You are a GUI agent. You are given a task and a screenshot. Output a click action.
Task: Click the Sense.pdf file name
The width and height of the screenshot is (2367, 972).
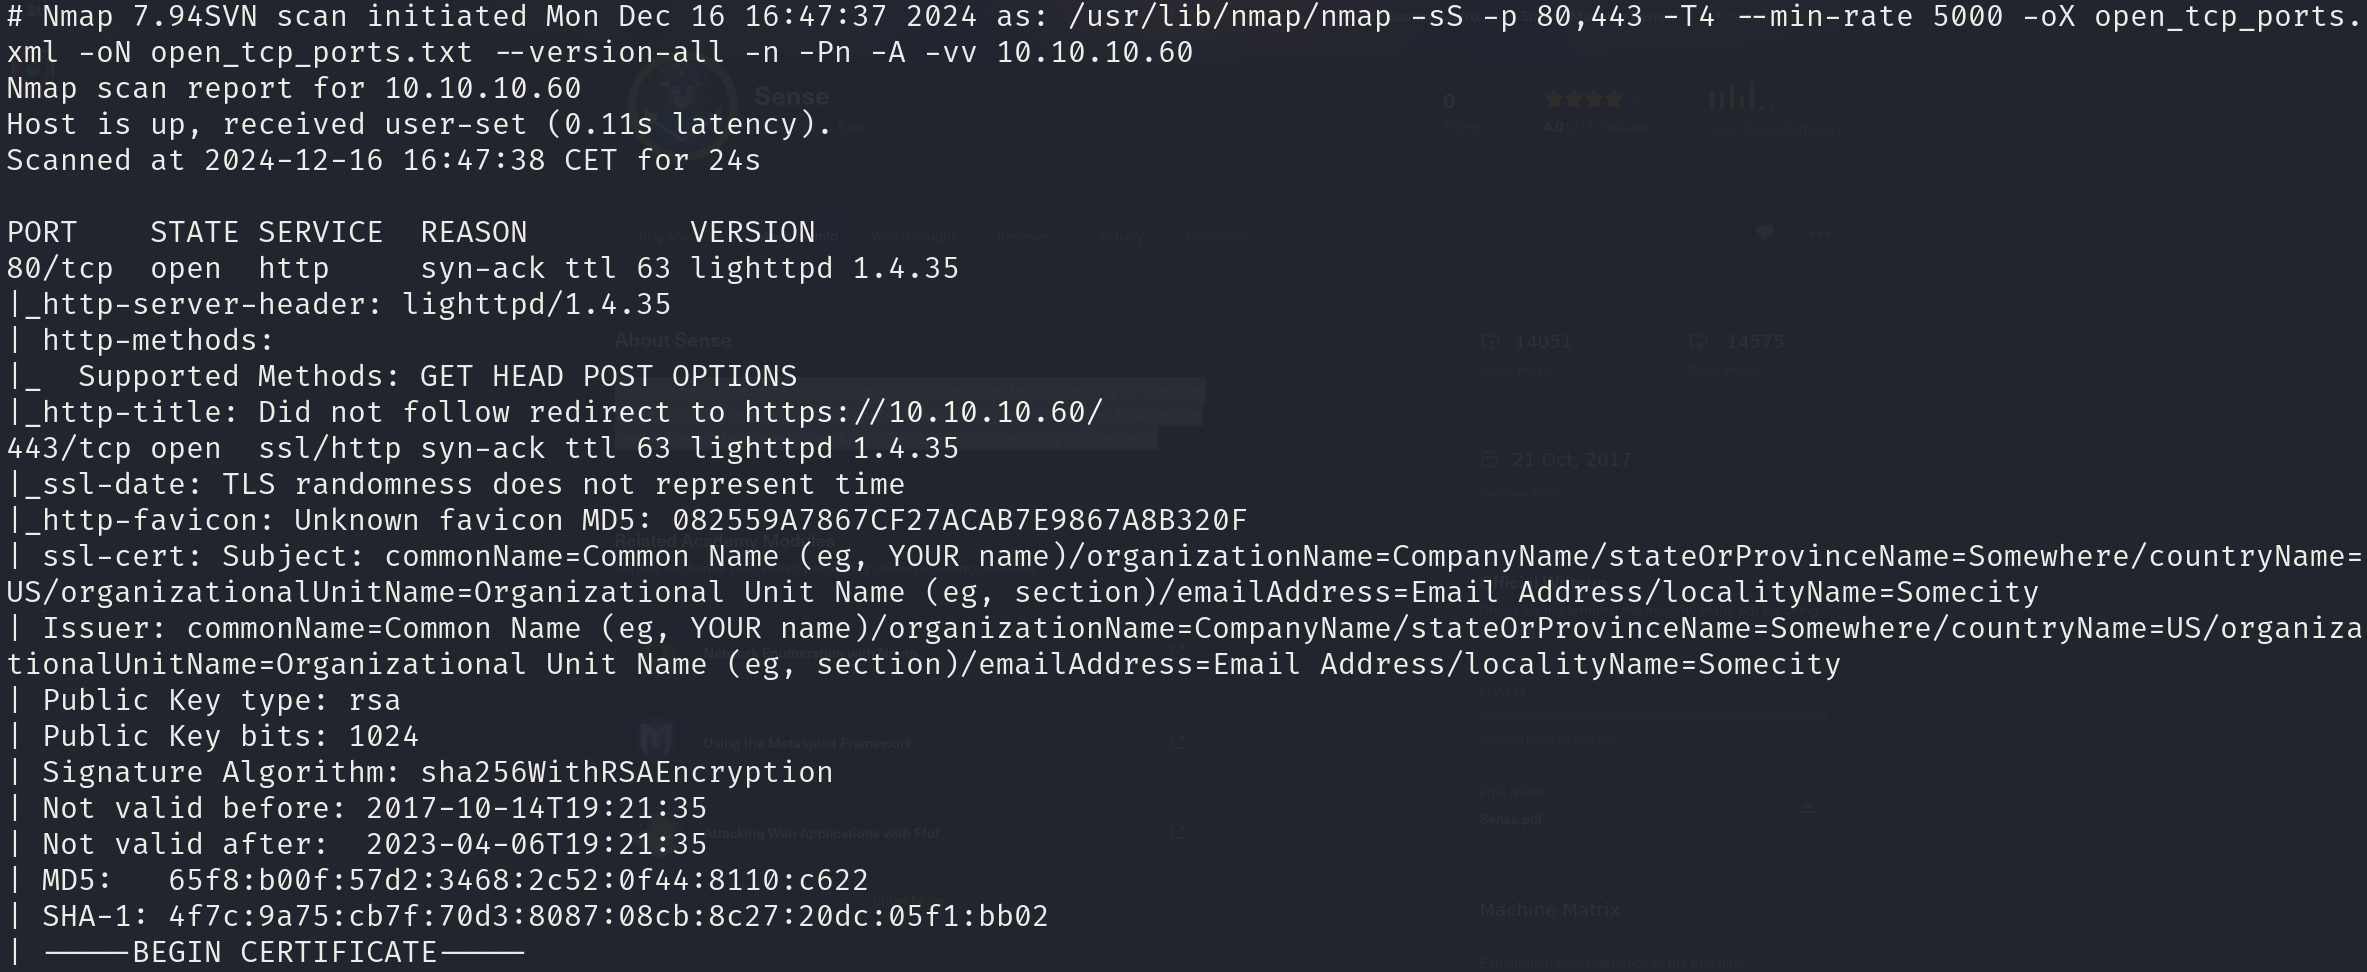click(x=1510, y=819)
